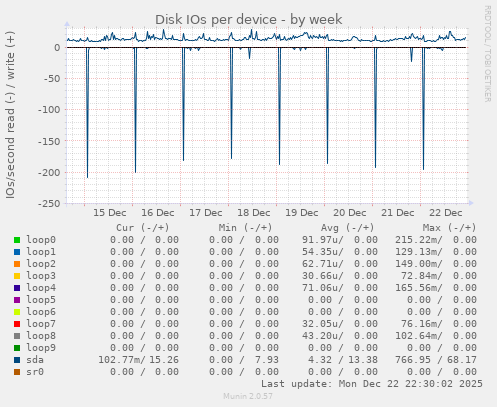Screen dimensions: 497x407
Task: Click sda average read value 4.32
Action: (320, 360)
